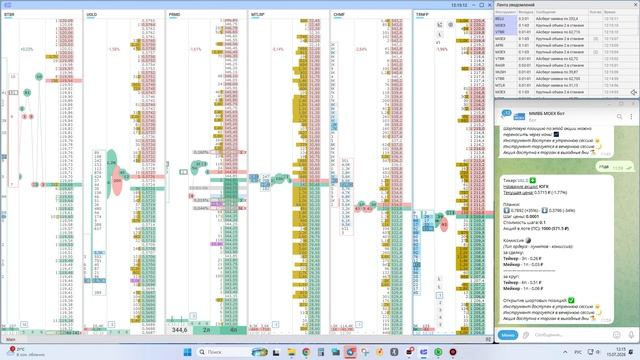The width and height of the screenshot is (640, 360).
Task: Open TRNFP column settings icon
Action: (440, 24)
